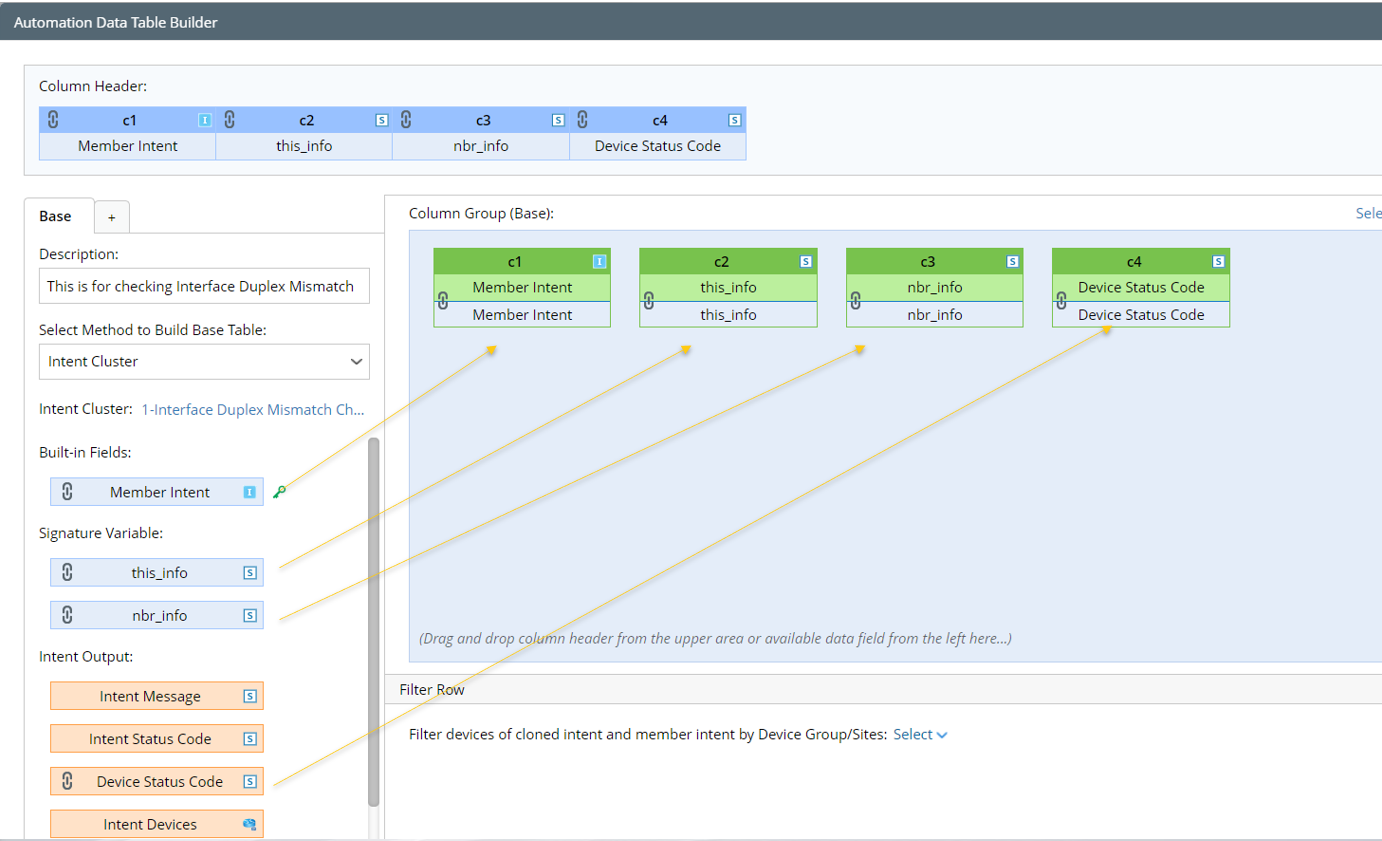Select the Intent Message output field

tap(150, 696)
